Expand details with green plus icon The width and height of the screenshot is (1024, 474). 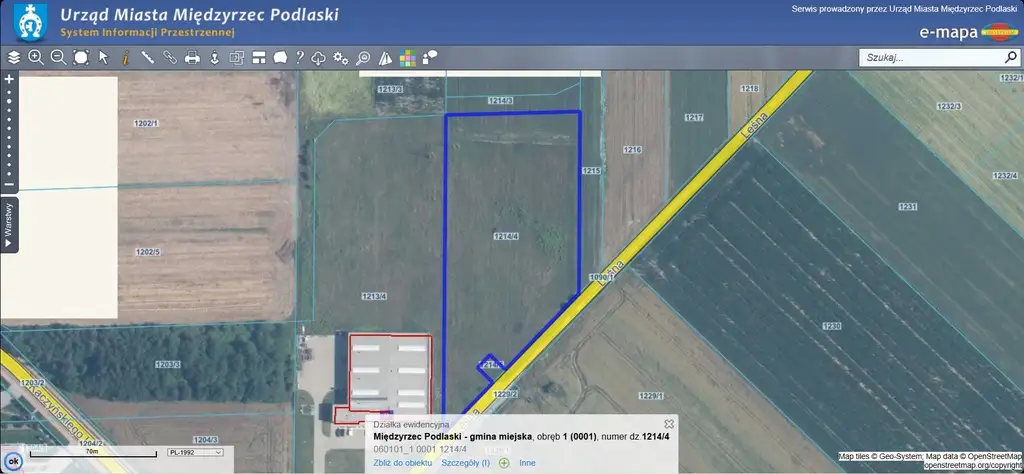click(504, 463)
